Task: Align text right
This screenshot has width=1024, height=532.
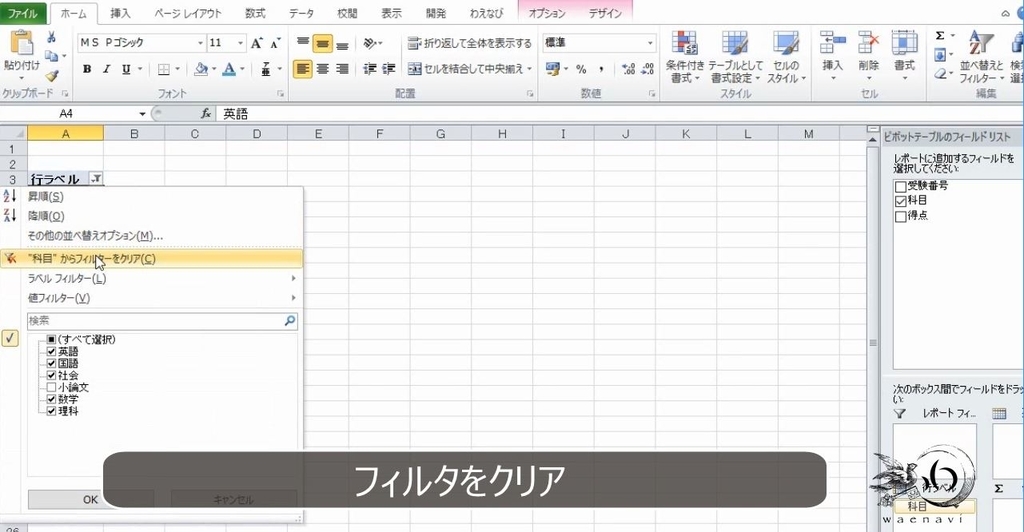Action: point(342,69)
